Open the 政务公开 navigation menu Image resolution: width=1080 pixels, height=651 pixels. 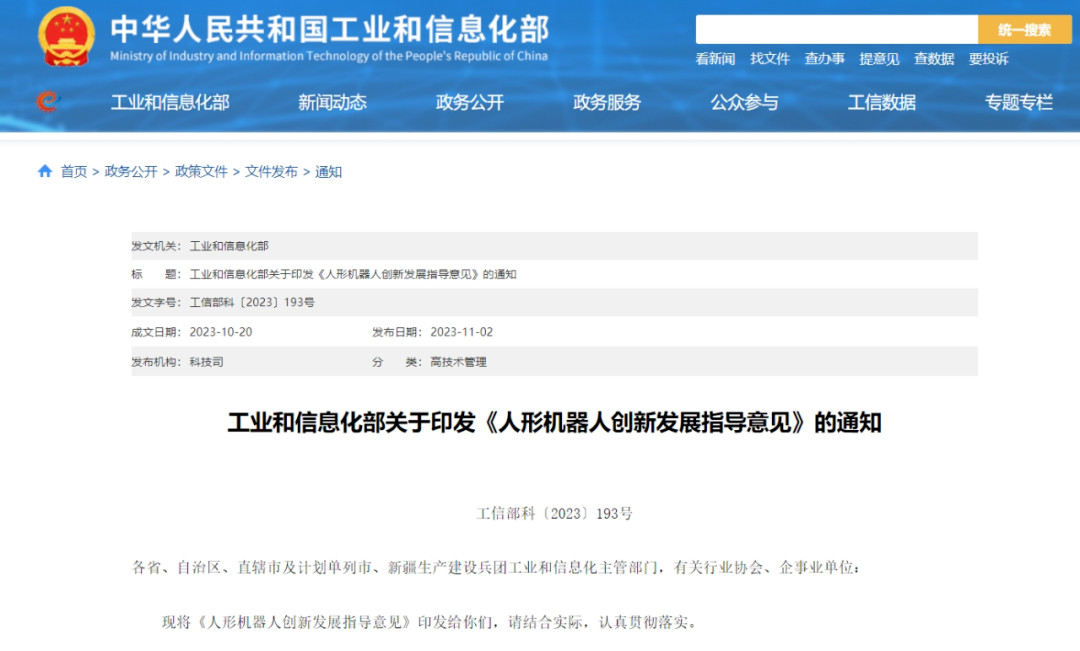point(470,103)
